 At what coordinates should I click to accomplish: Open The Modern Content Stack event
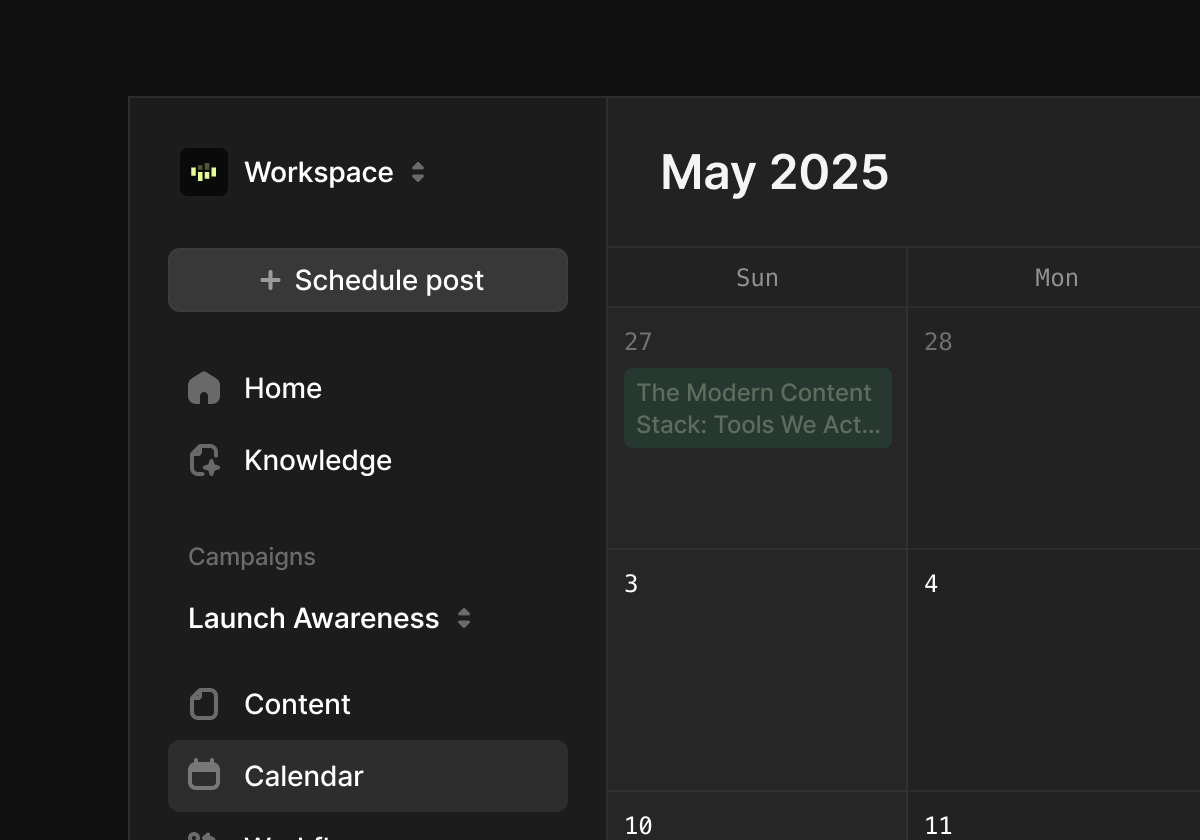click(757, 408)
